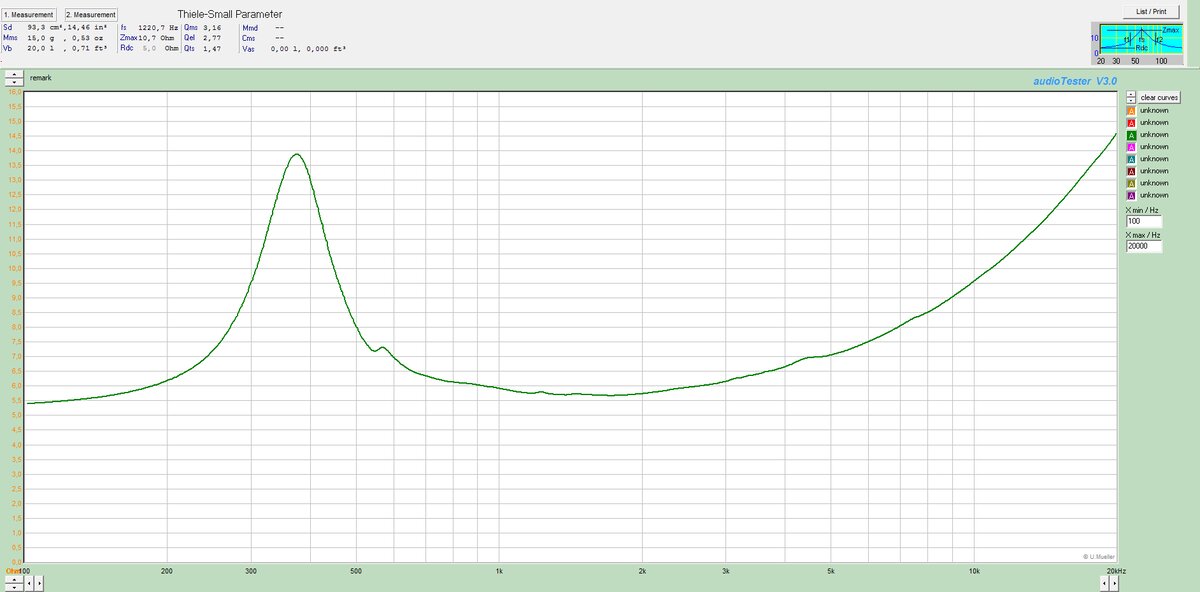
Task: Open List / Print
Action: coord(1151,11)
